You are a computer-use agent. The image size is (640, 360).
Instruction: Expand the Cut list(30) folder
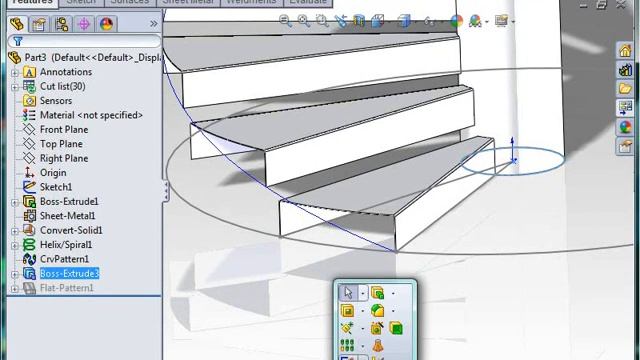15,87
